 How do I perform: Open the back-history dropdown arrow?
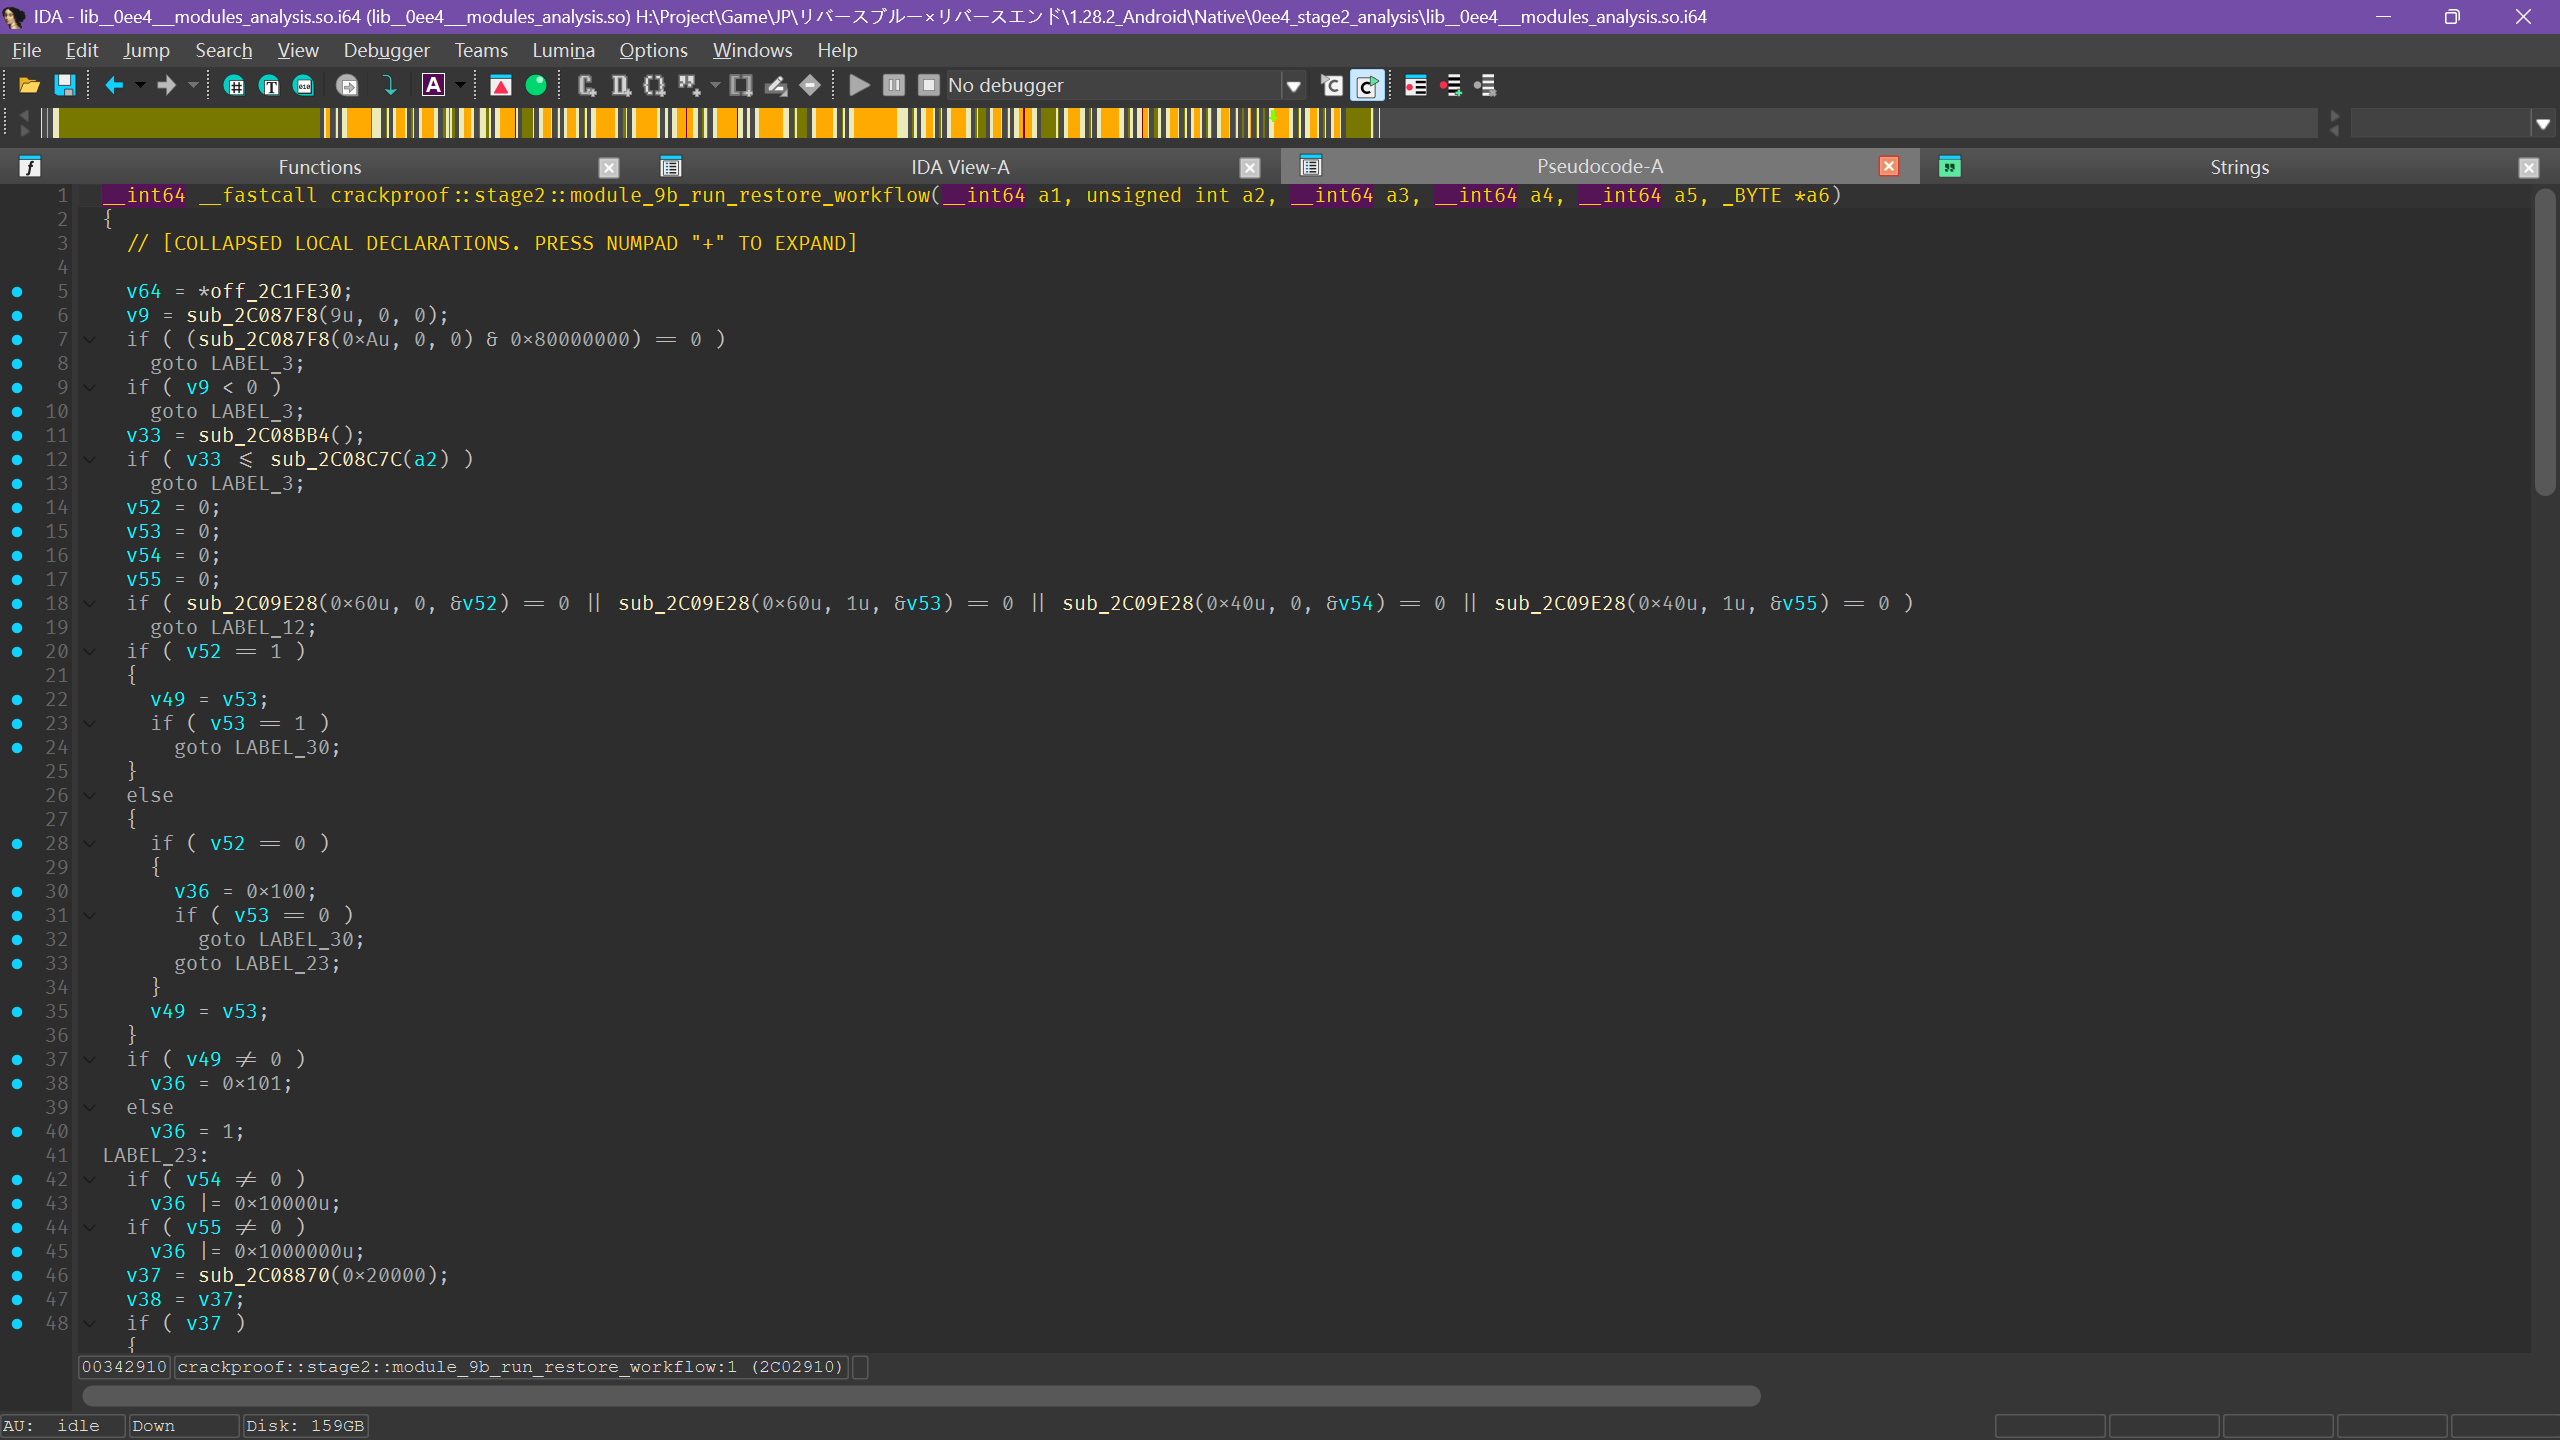pos(140,86)
